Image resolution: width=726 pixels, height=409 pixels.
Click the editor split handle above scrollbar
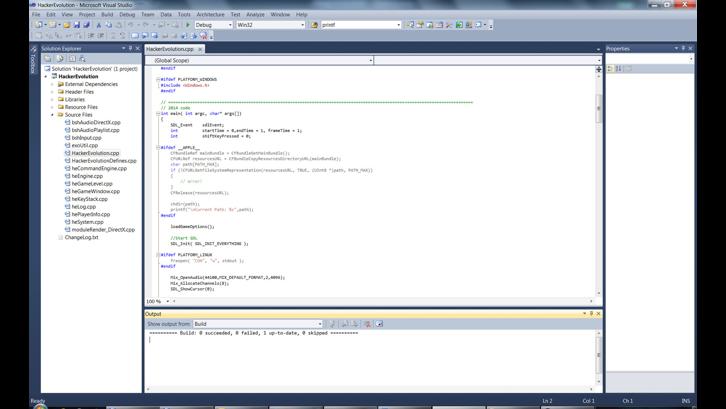point(599,69)
